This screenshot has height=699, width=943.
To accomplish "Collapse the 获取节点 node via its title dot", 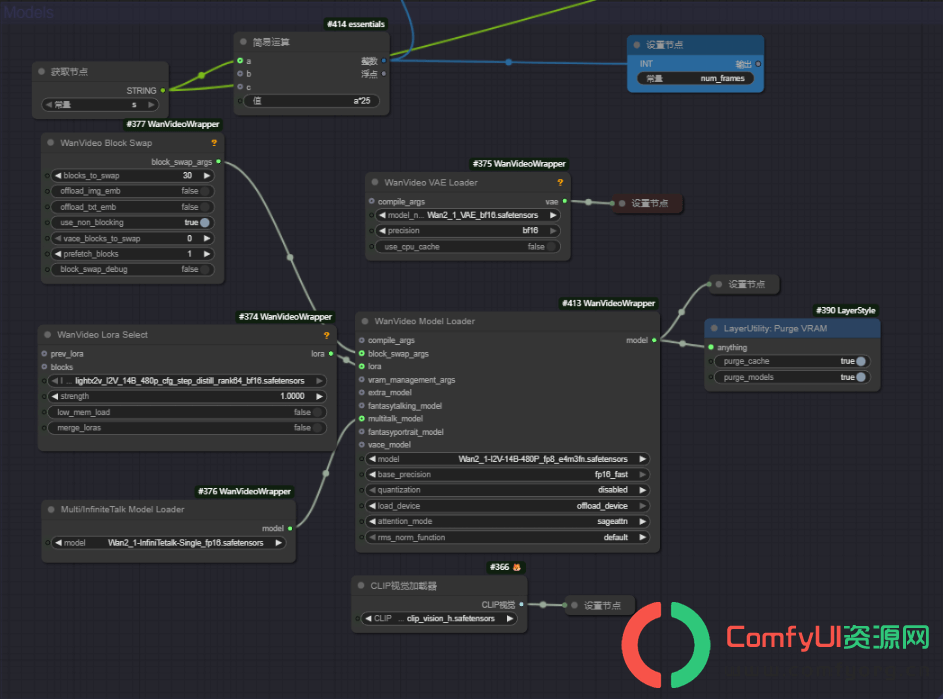I will click(x=41, y=72).
